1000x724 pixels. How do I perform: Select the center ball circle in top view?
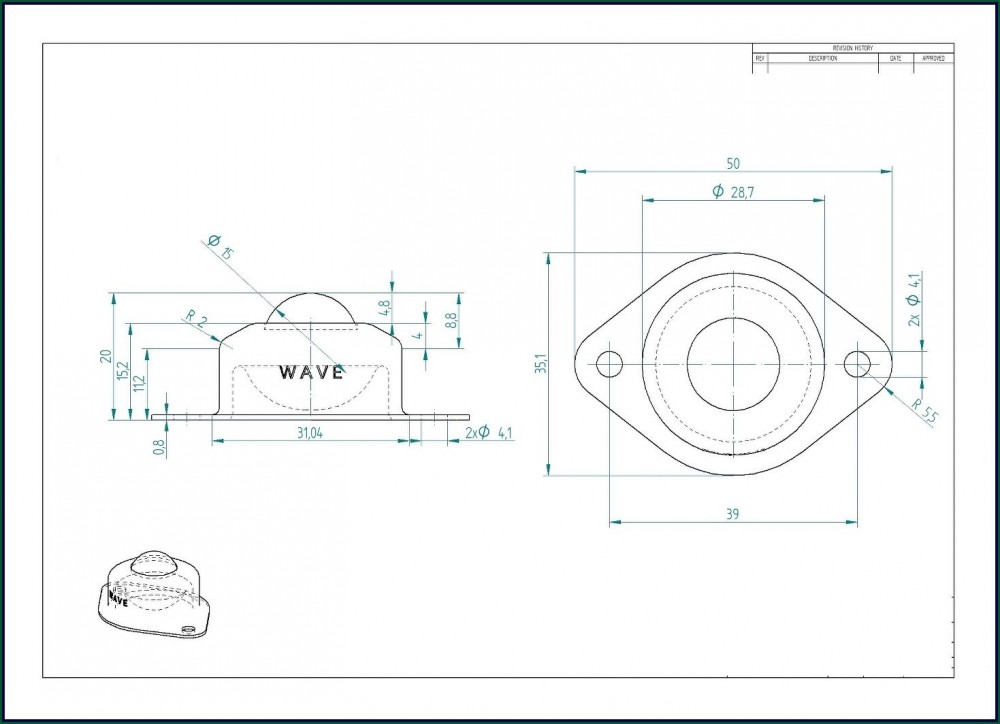coord(733,364)
